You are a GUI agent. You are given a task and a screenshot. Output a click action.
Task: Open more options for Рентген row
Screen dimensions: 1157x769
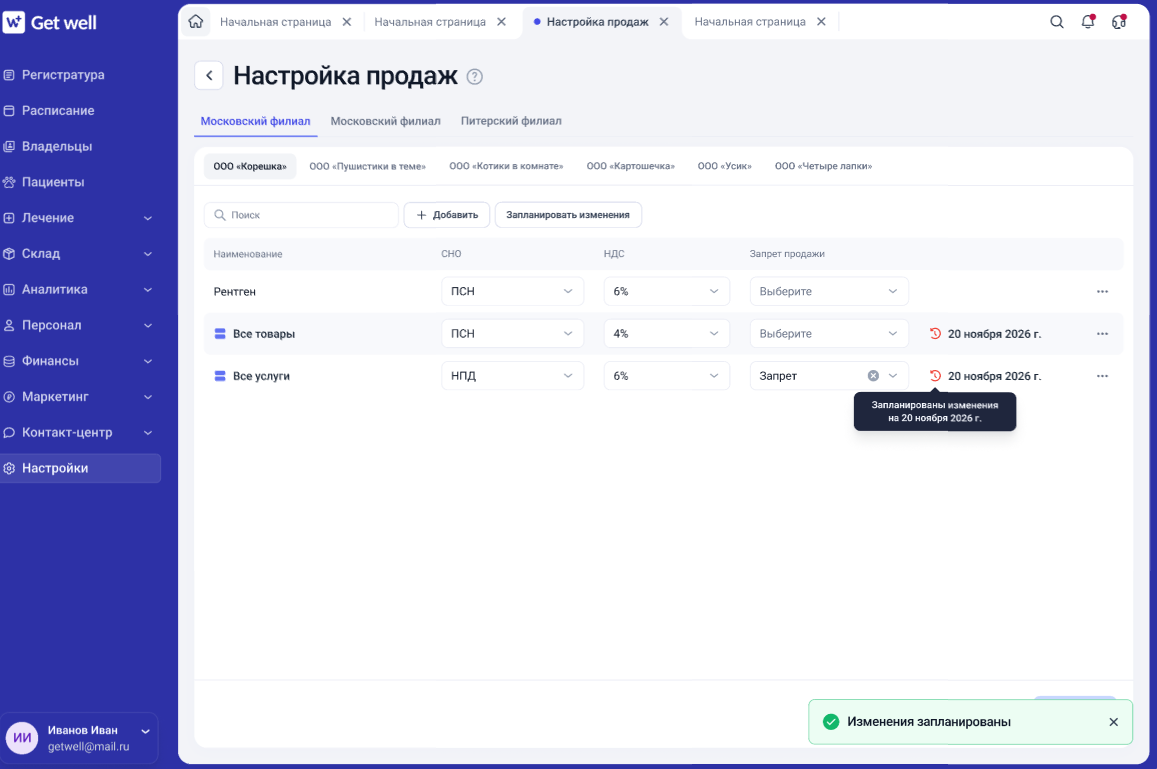1102,292
